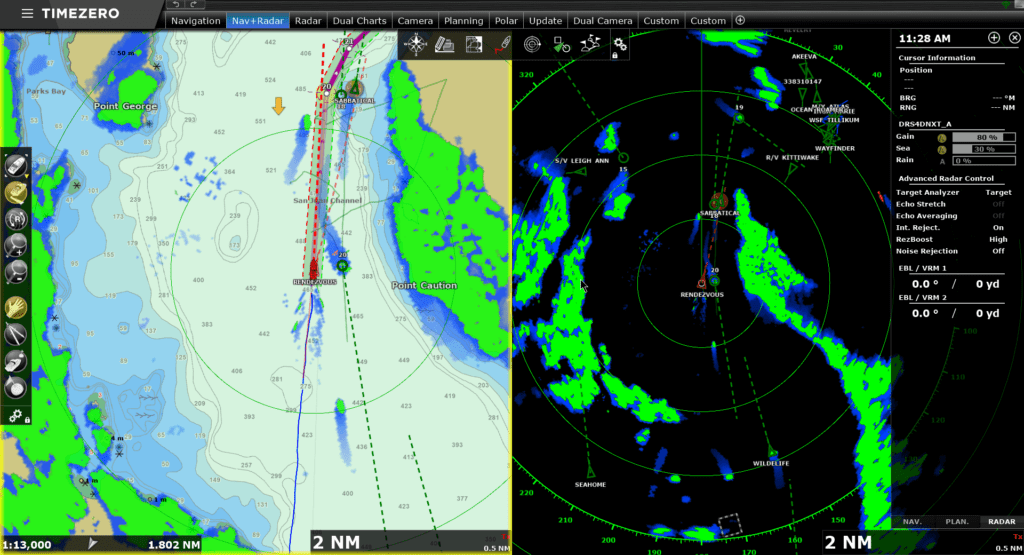The image size is (1024, 555).
Task: Select the zoom in magnifier tool
Action: 16,246
